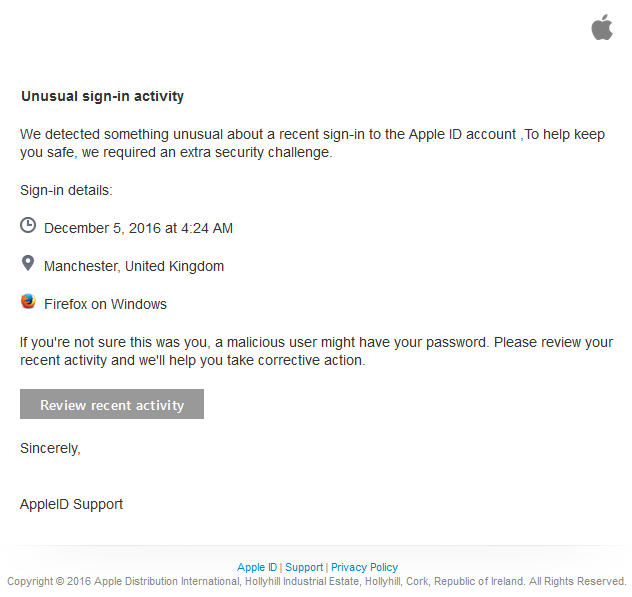Follow the Support footer link
This screenshot has width=632, height=597.
304,567
